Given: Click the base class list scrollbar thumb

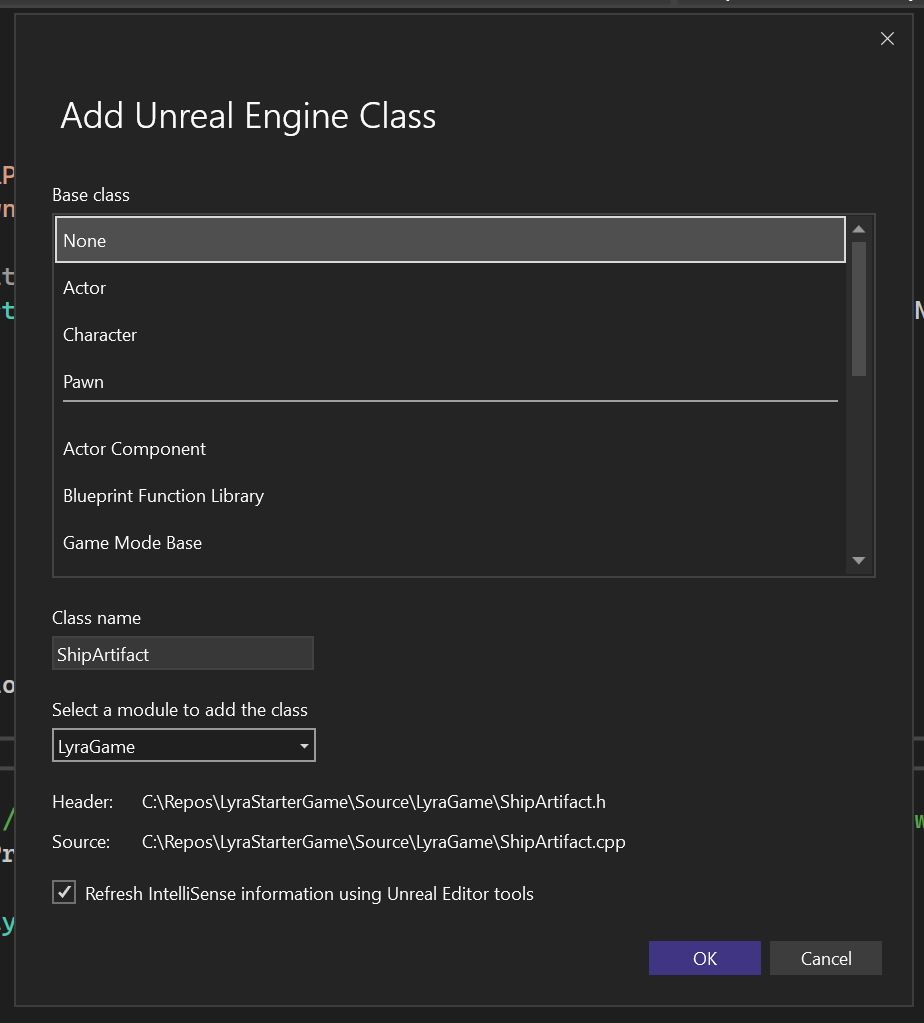Looking at the screenshot, I should point(858,308).
